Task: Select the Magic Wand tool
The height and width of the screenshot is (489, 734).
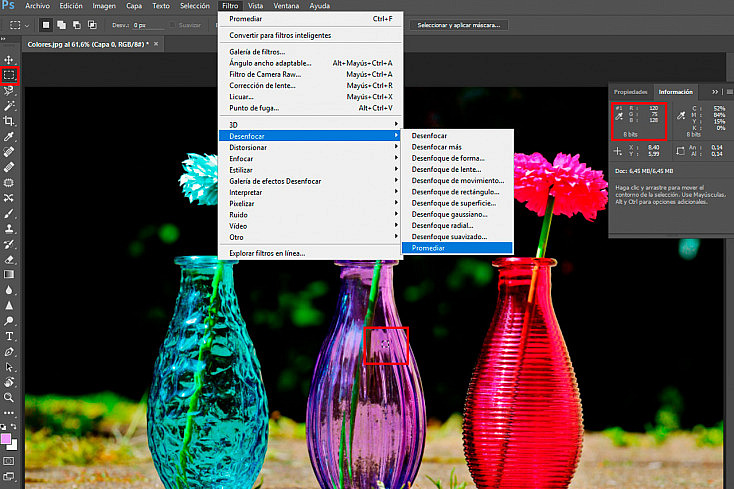Action: point(9,106)
